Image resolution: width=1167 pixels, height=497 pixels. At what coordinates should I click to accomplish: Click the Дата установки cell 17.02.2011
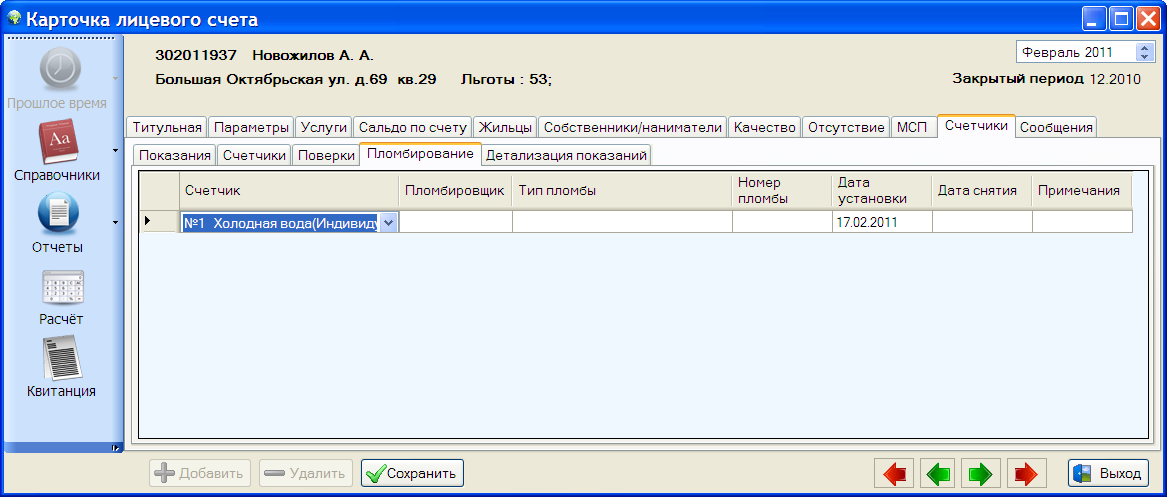tap(880, 223)
